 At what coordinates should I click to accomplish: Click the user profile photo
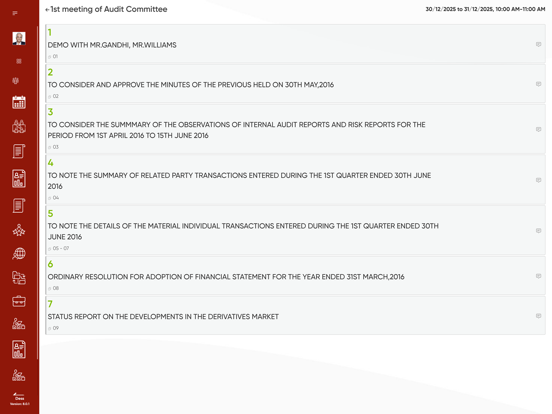click(x=19, y=38)
